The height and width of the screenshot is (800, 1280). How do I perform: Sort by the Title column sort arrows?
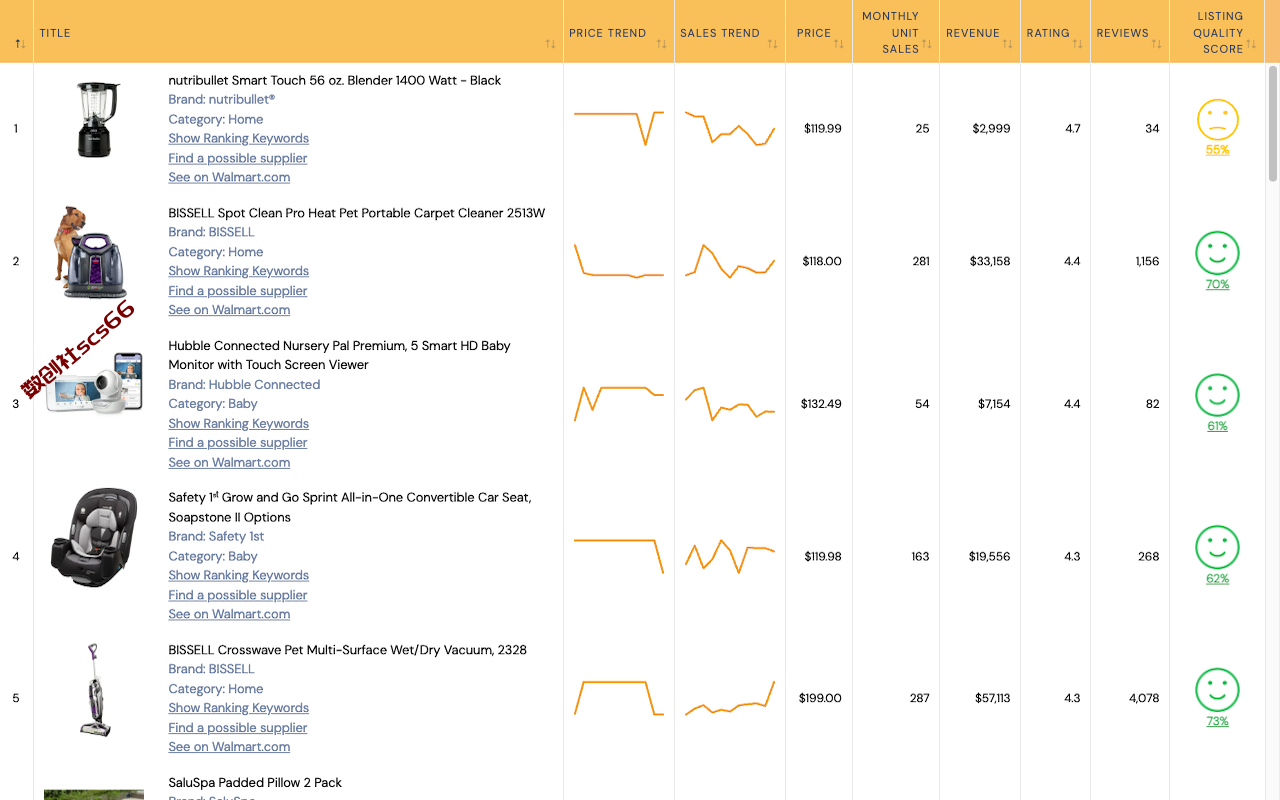point(550,44)
